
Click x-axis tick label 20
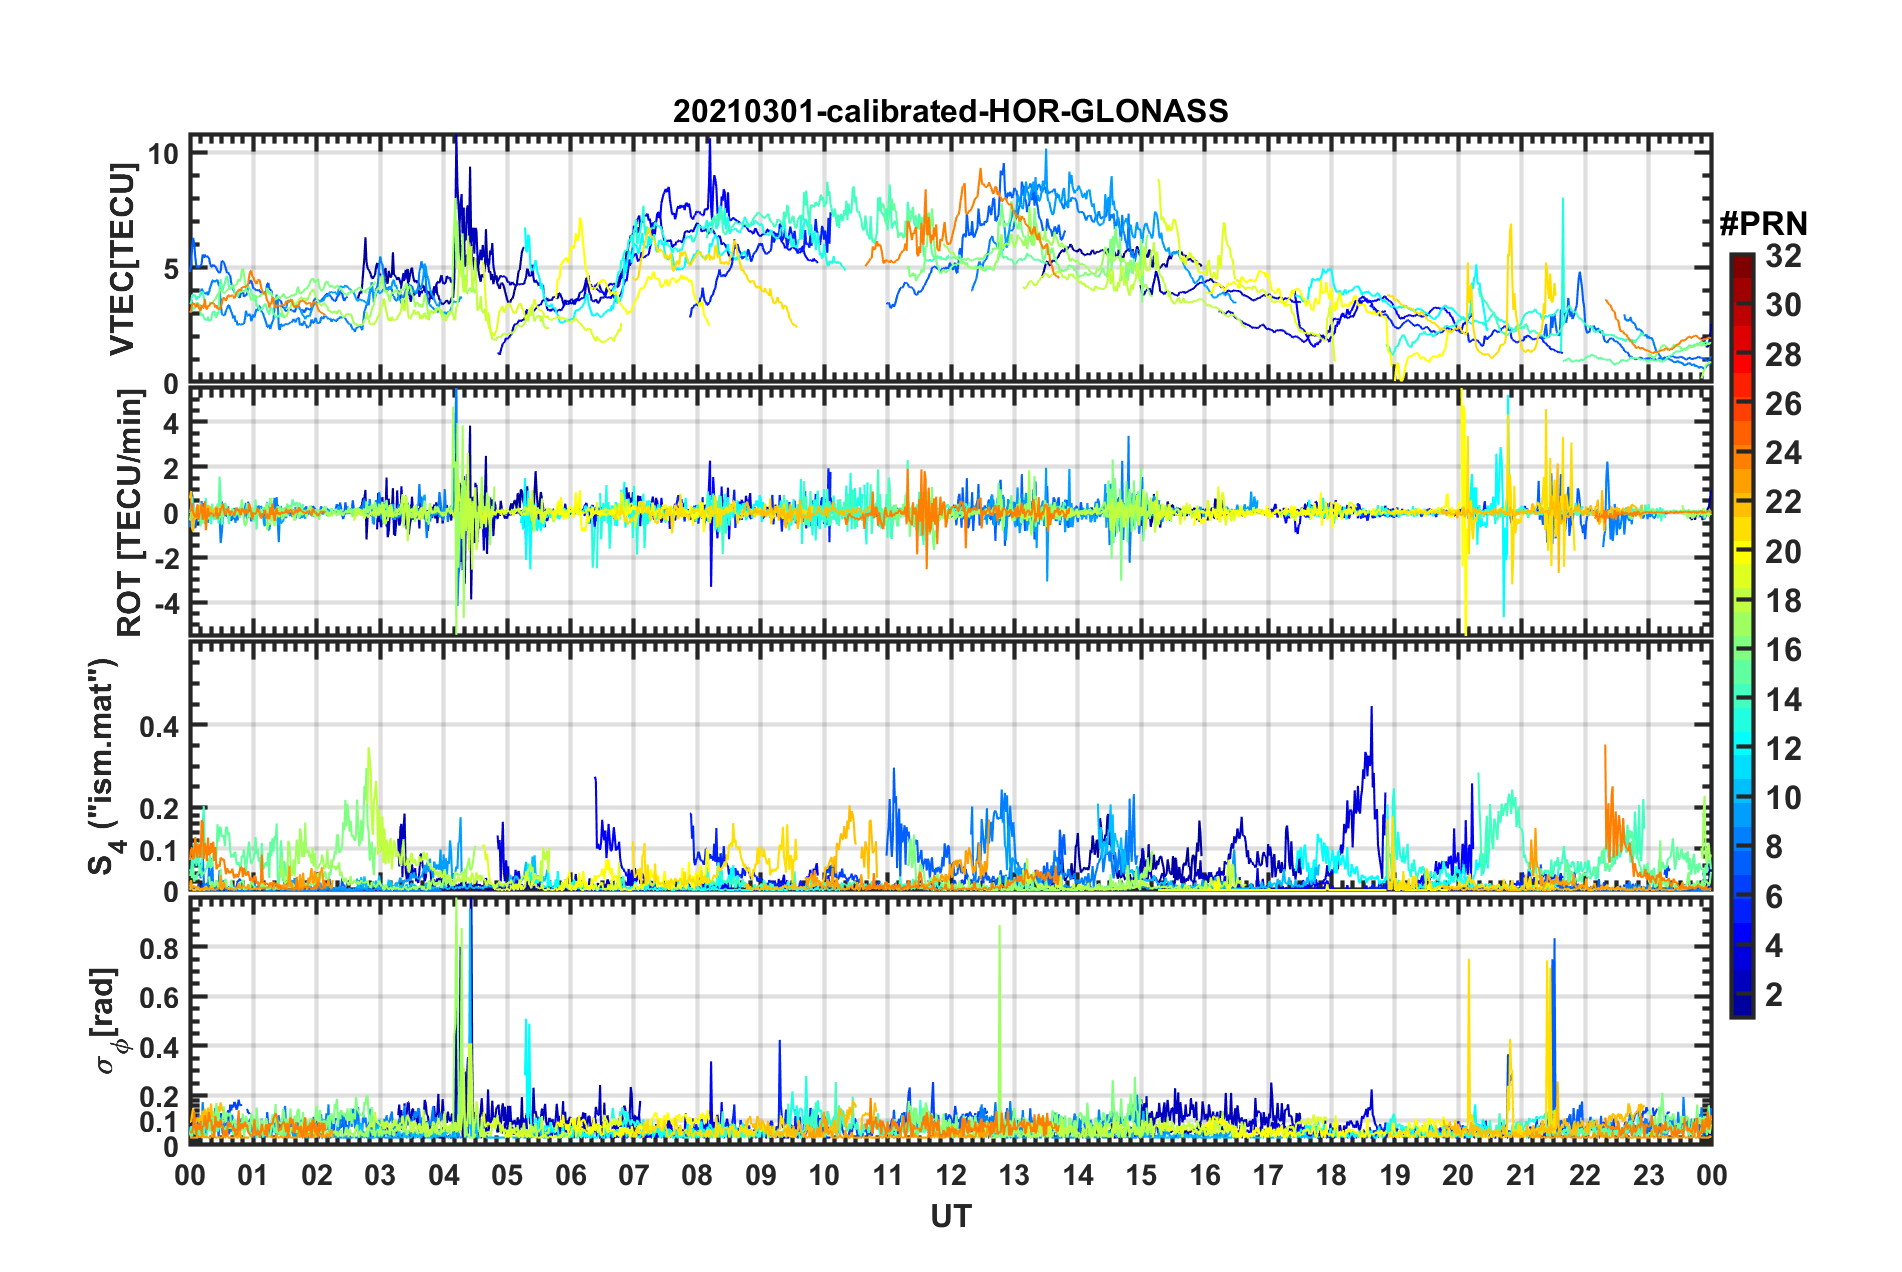tap(1458, 1174)
